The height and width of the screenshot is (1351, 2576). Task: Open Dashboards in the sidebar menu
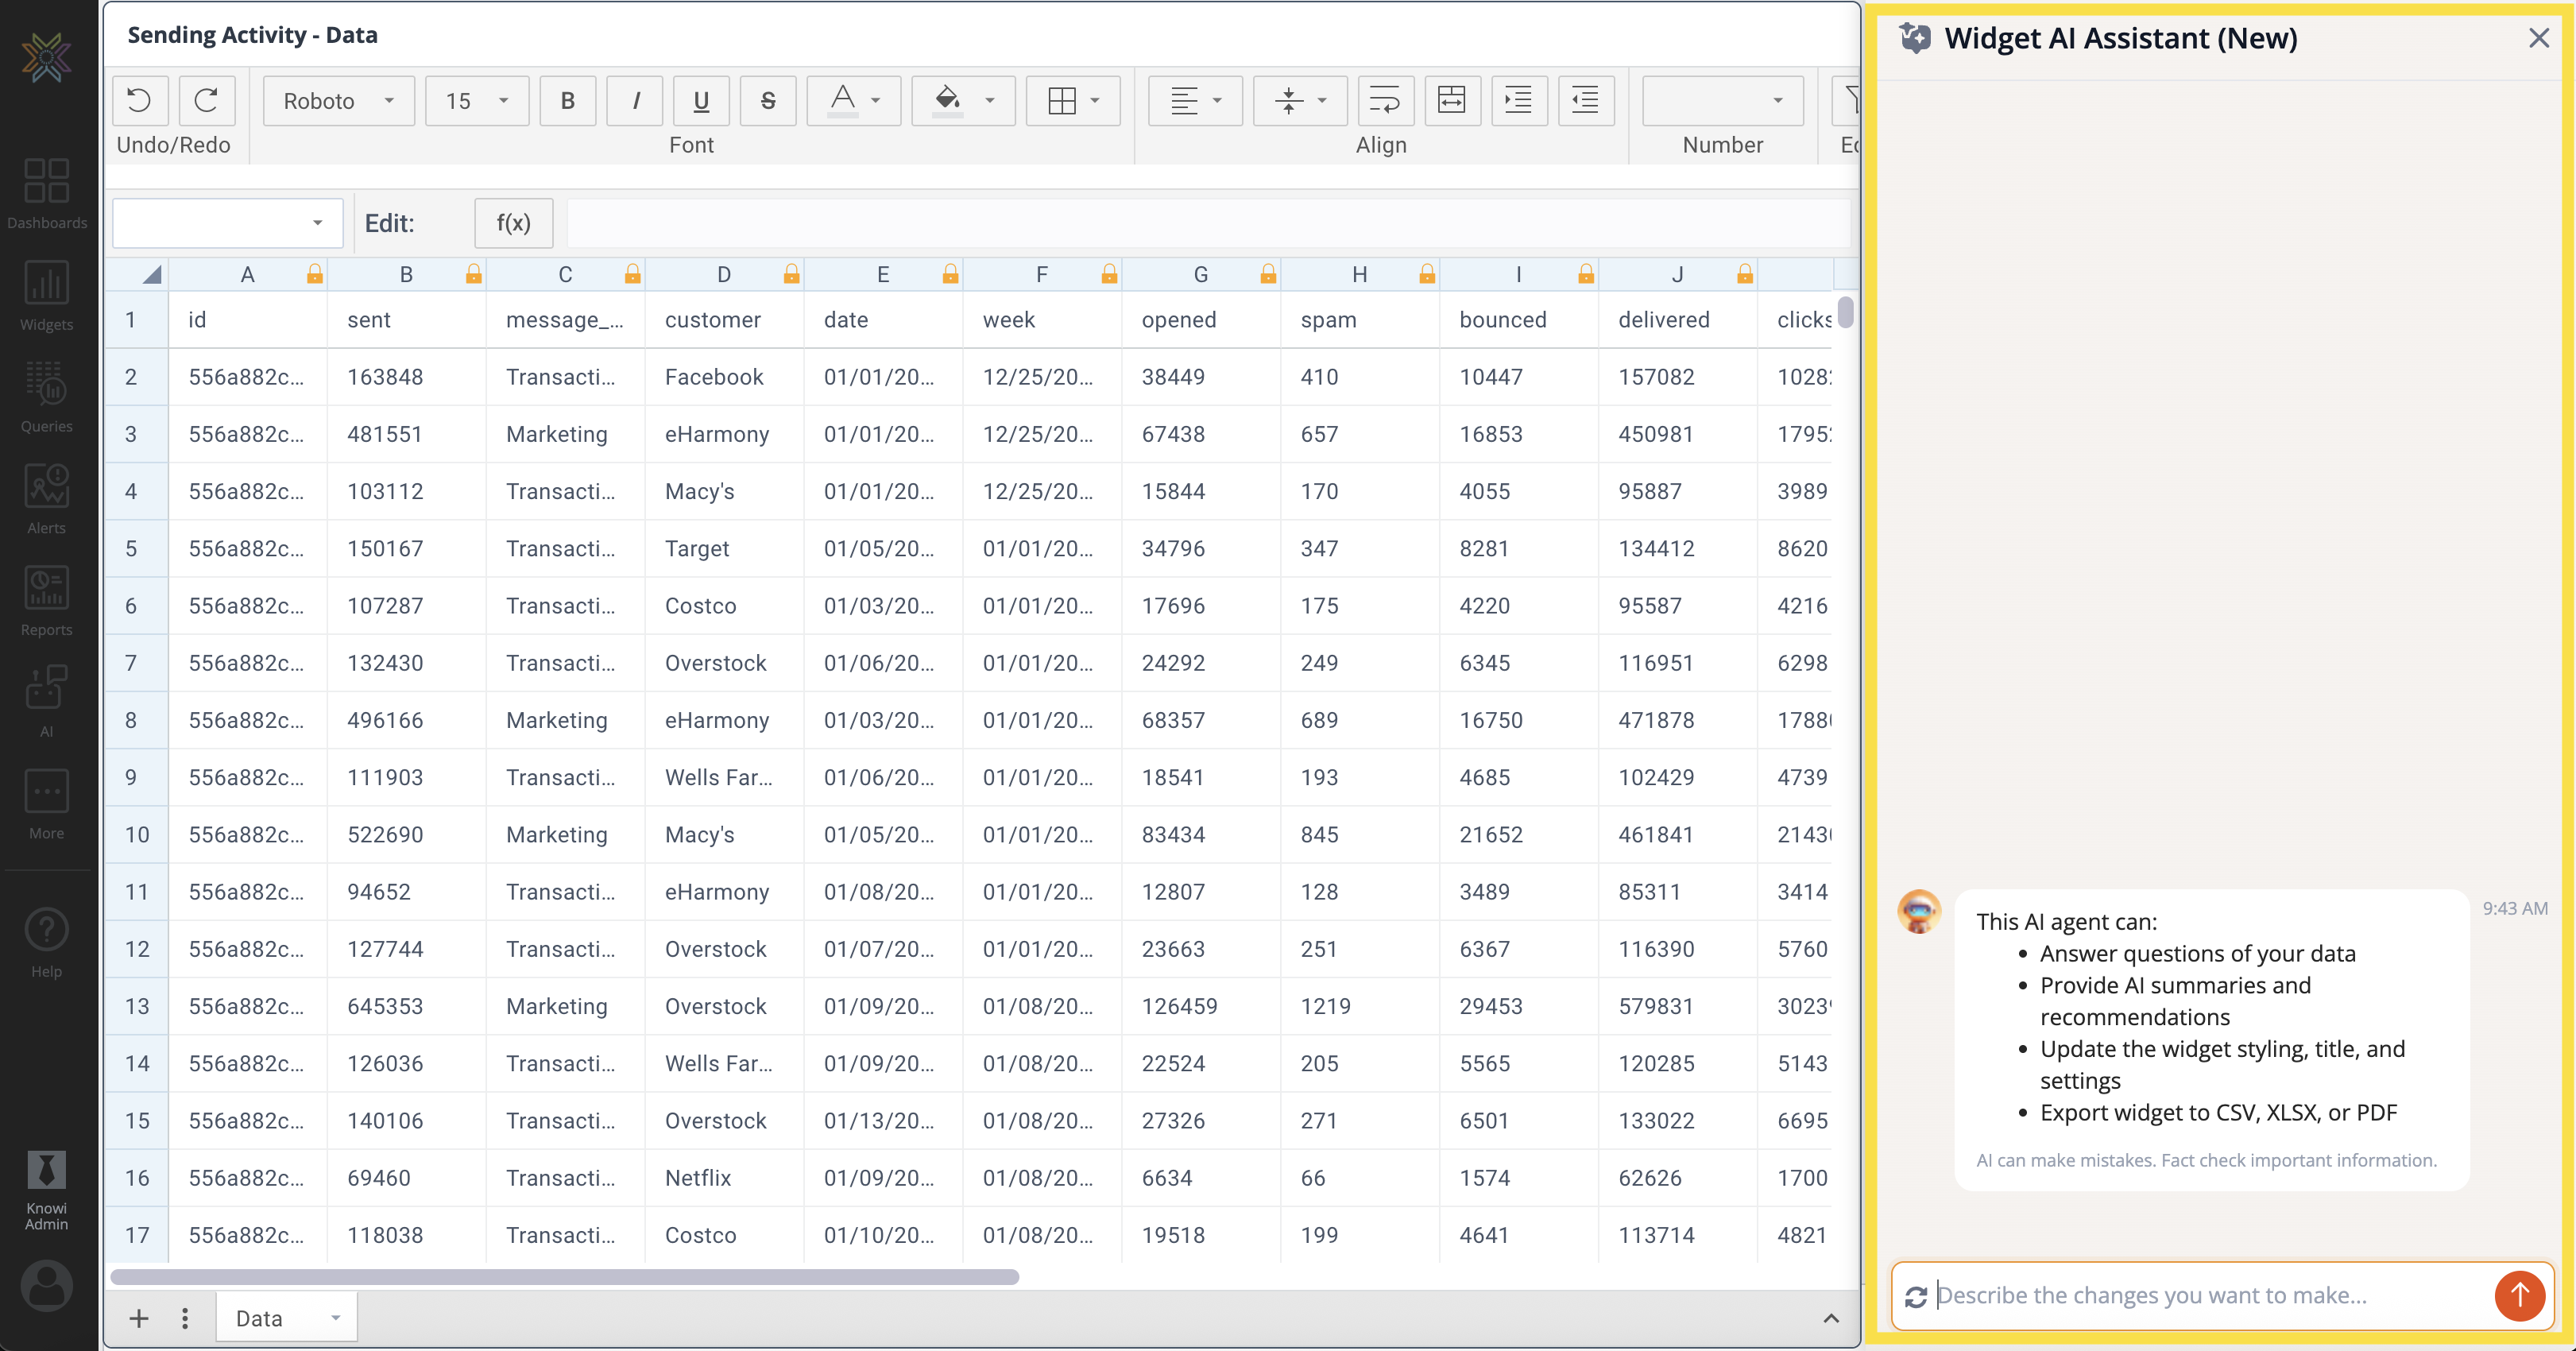click(x=46, y=193)
